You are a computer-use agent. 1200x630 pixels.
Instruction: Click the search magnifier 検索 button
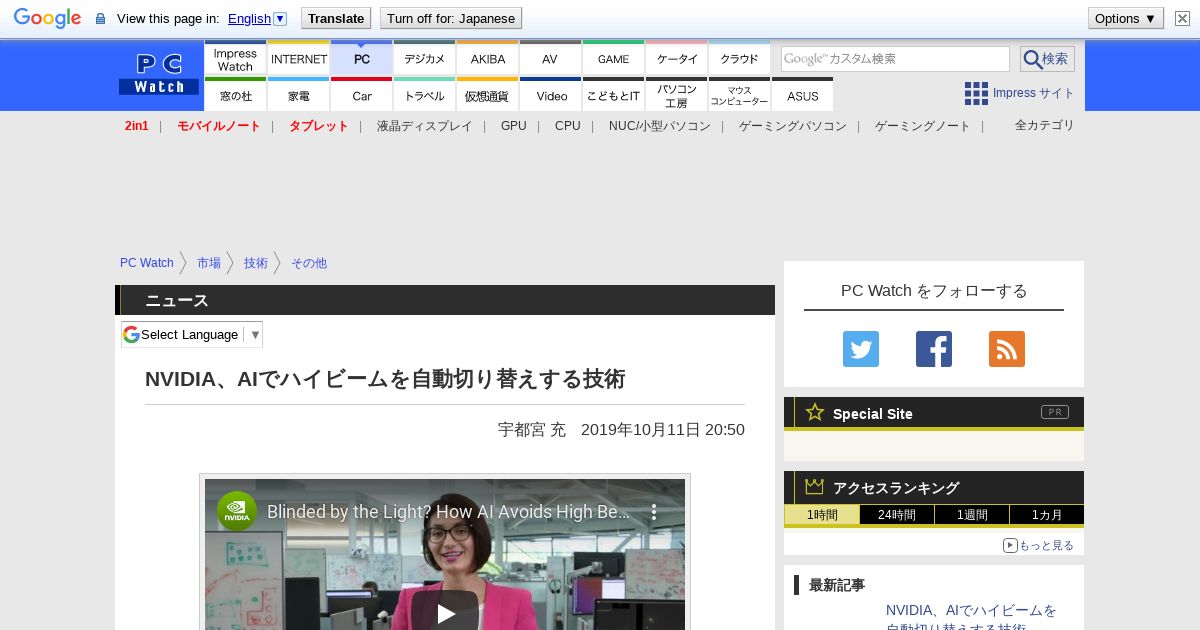(x=1047, y=59)
